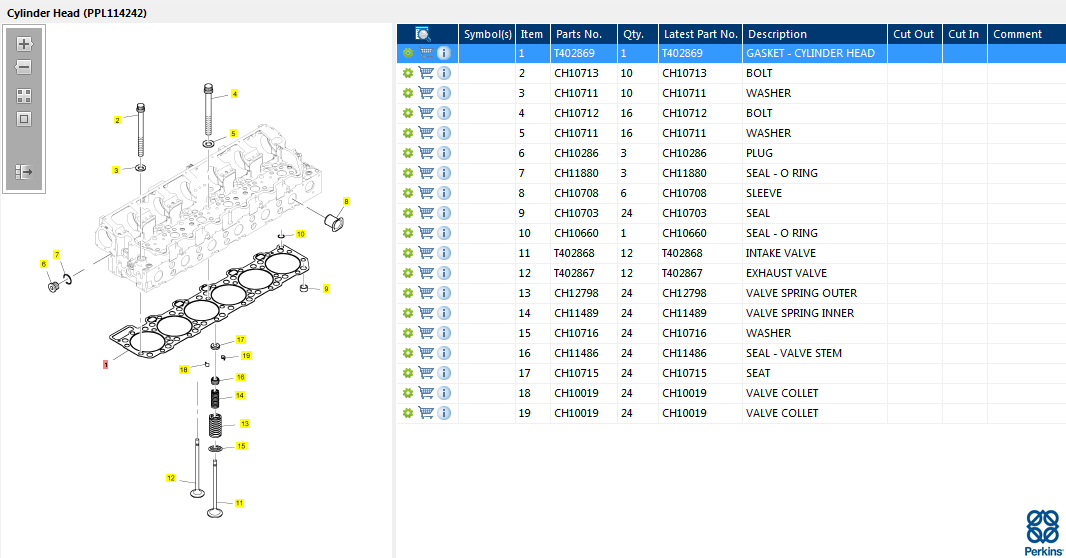This screenshot has height=558, width=1066.
Task: Add CH10286 PLUG to cart
Action: (x=426, y=153)
